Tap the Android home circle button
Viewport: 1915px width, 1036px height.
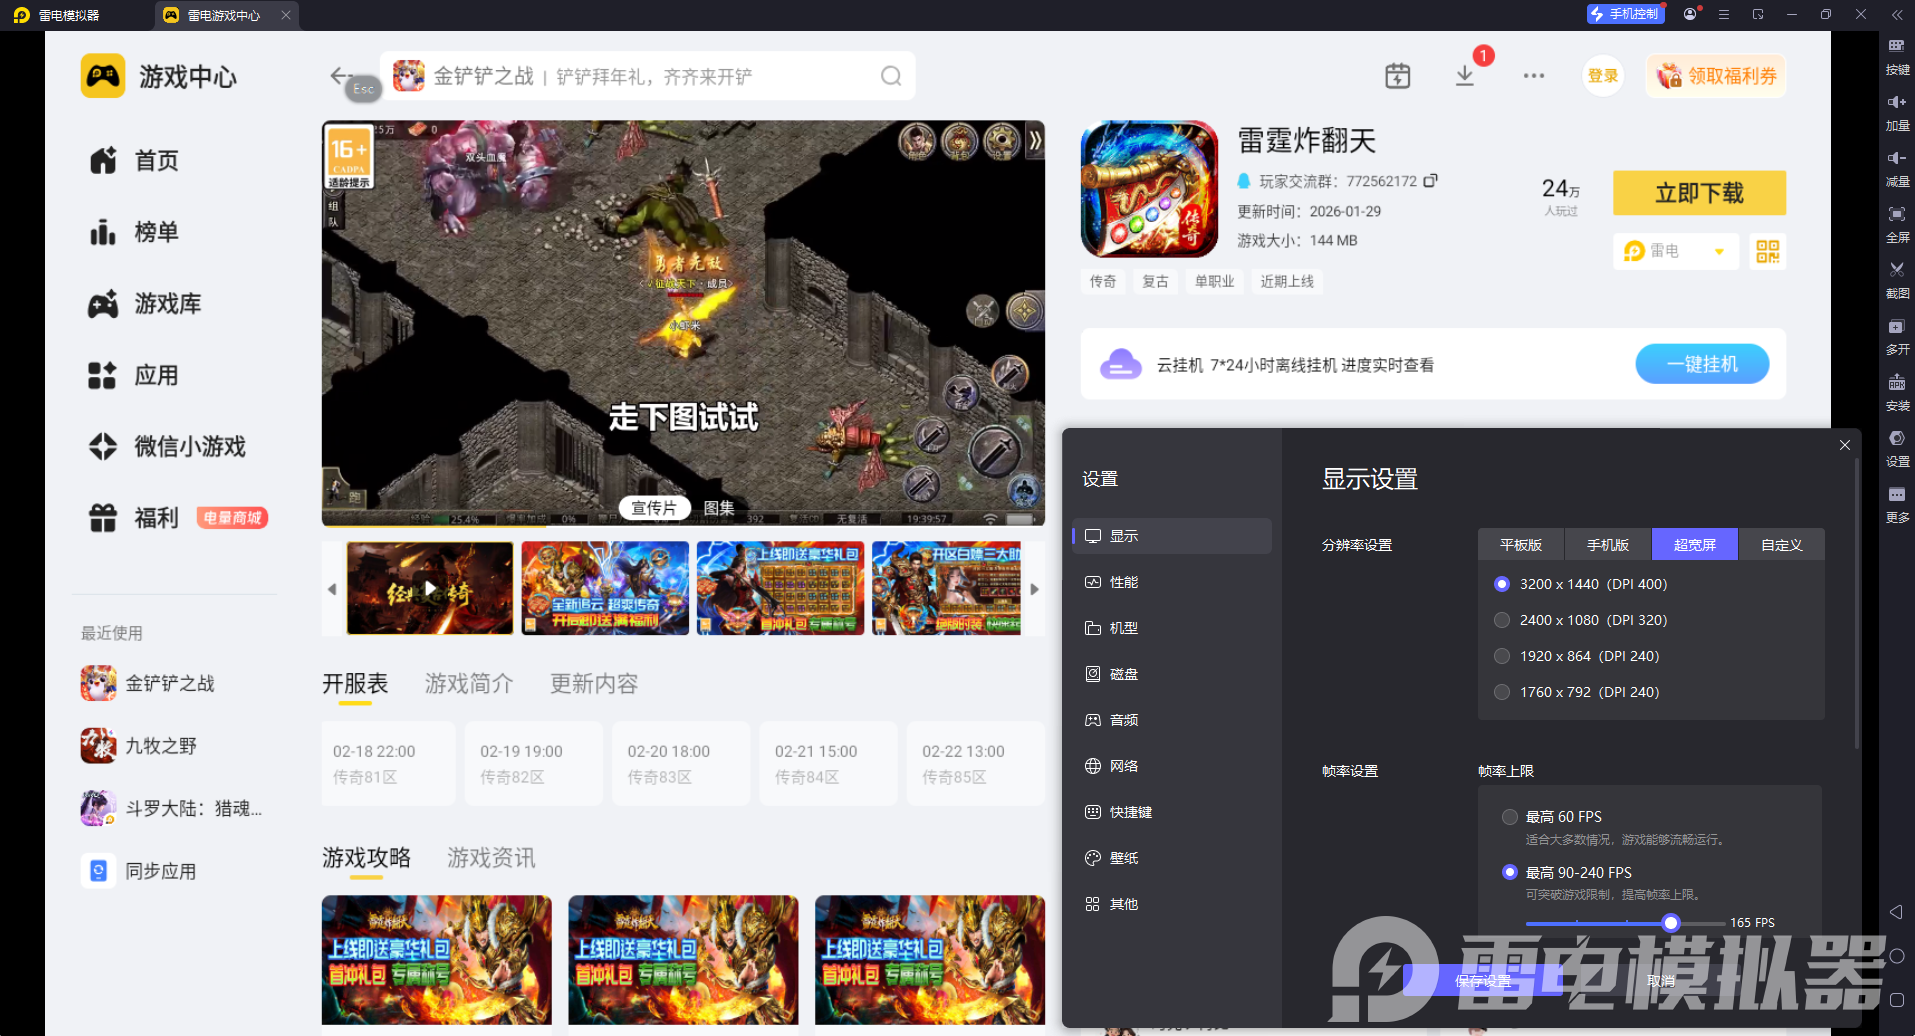click(1896, 956)
